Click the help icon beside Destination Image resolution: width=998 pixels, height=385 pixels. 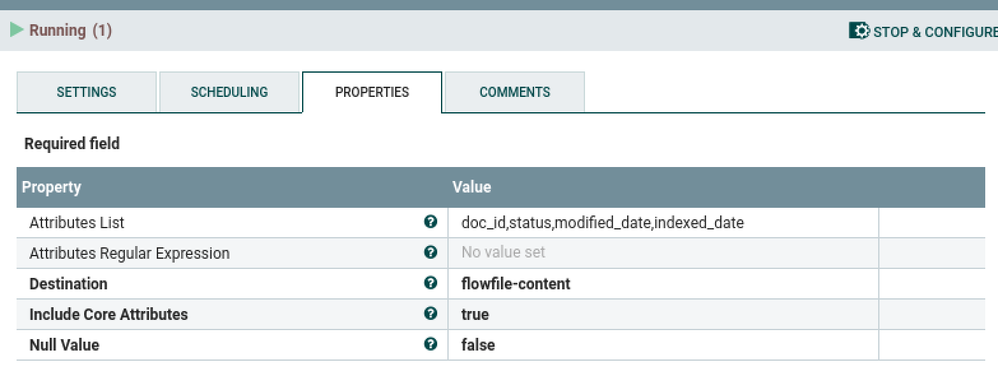(430, 283)
